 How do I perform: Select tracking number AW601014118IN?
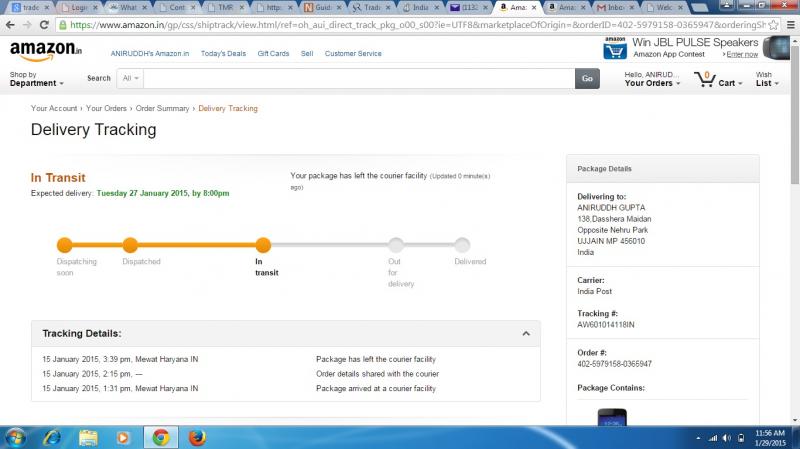(x=606, y=325)
